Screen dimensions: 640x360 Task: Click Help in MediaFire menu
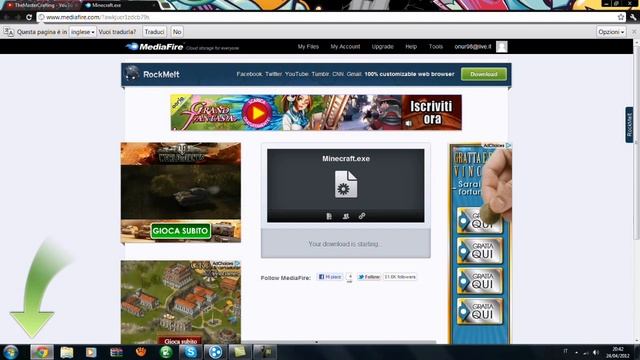click(x=411, y=47)
